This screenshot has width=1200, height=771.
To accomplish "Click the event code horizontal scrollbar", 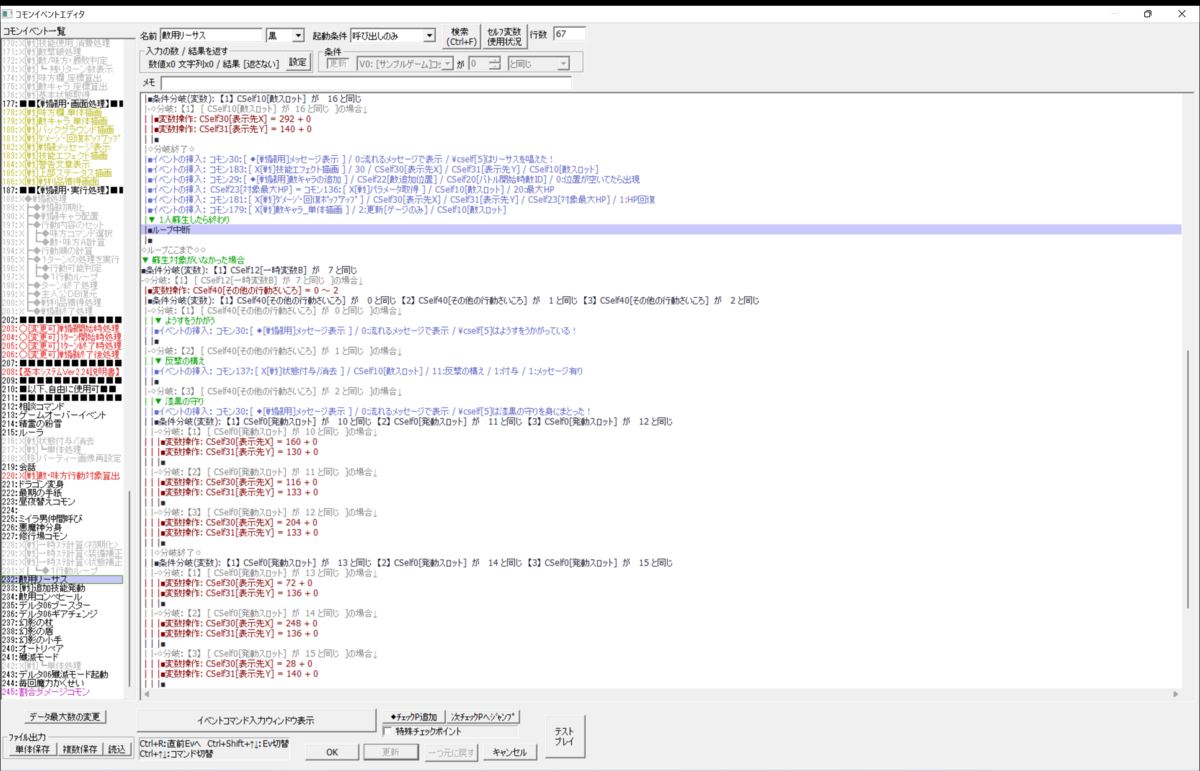I will point(662,693).
